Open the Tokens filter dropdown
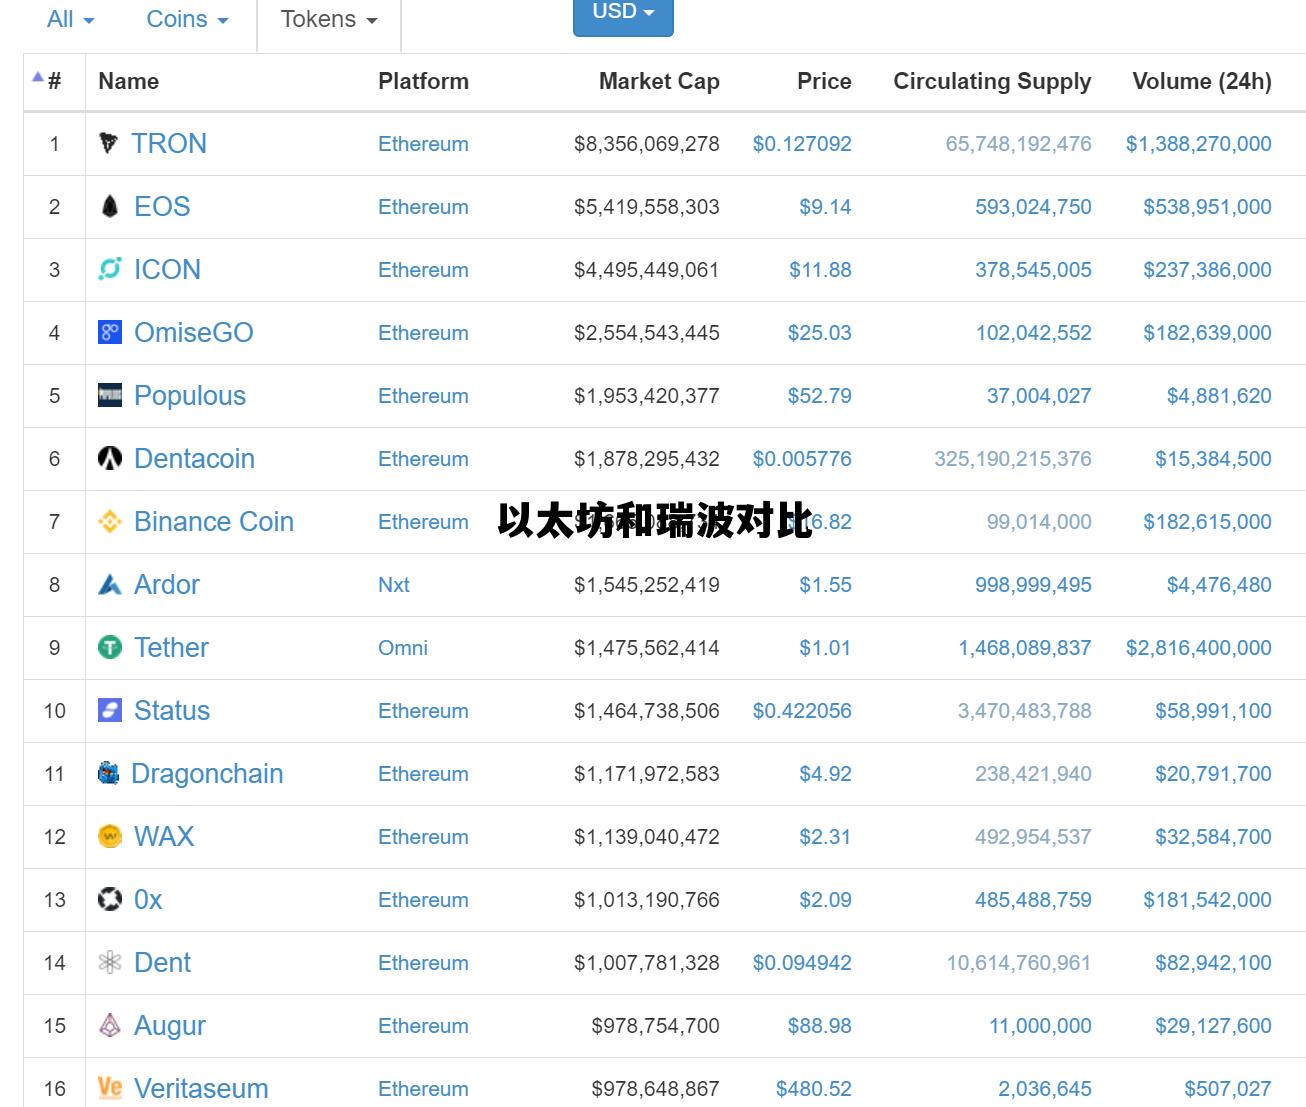Screen dimensions: 1306x1107 point(329,19)
